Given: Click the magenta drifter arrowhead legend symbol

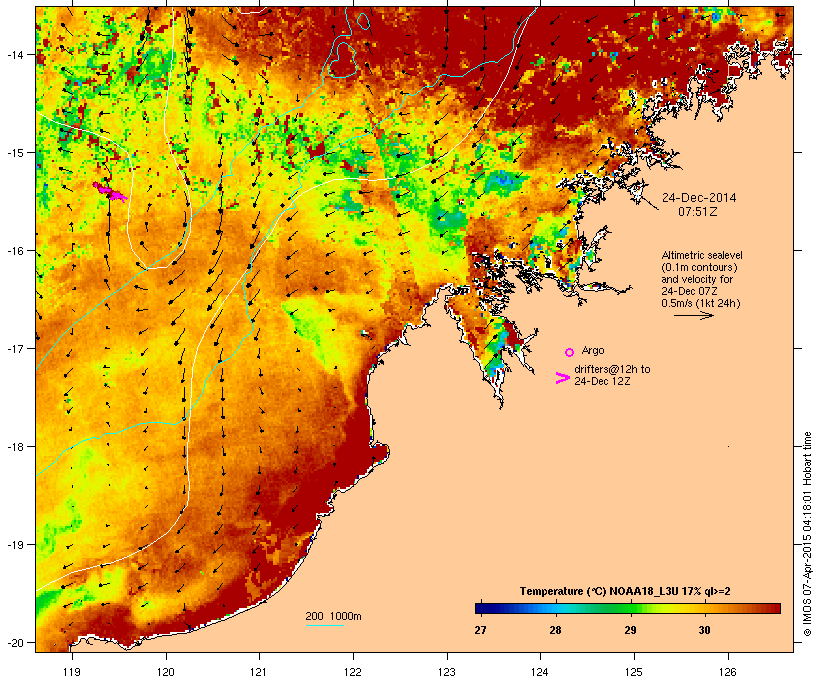Looking at the screenshot, I should pos(562,378).
